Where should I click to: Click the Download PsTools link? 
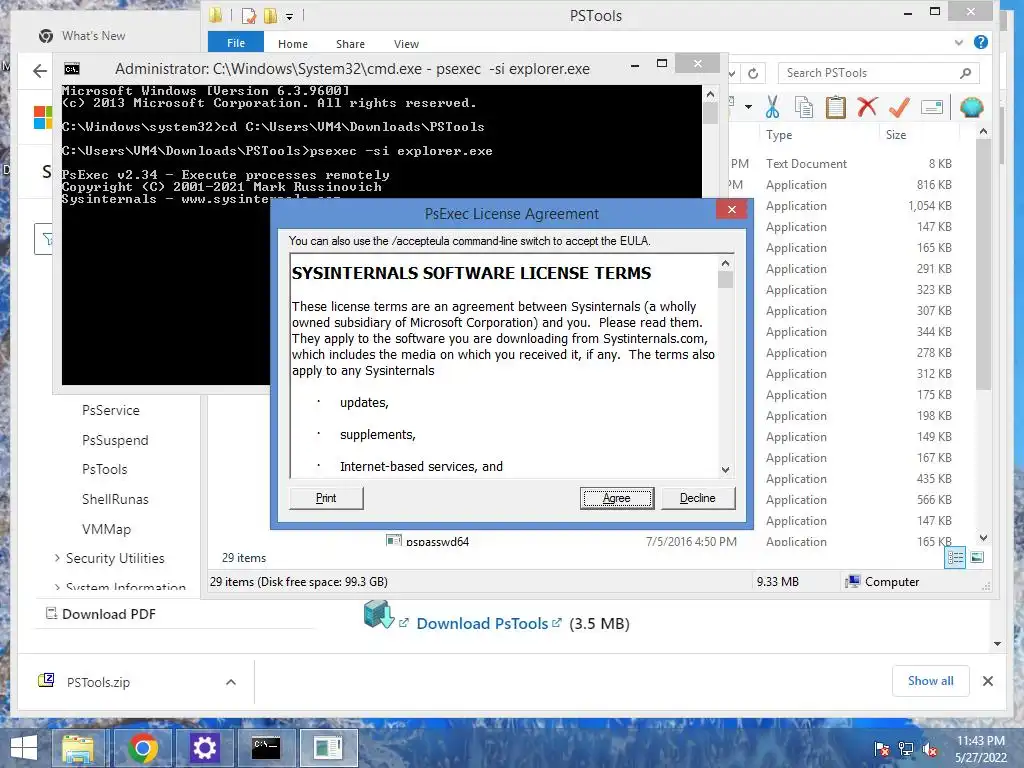pos(482,624)
